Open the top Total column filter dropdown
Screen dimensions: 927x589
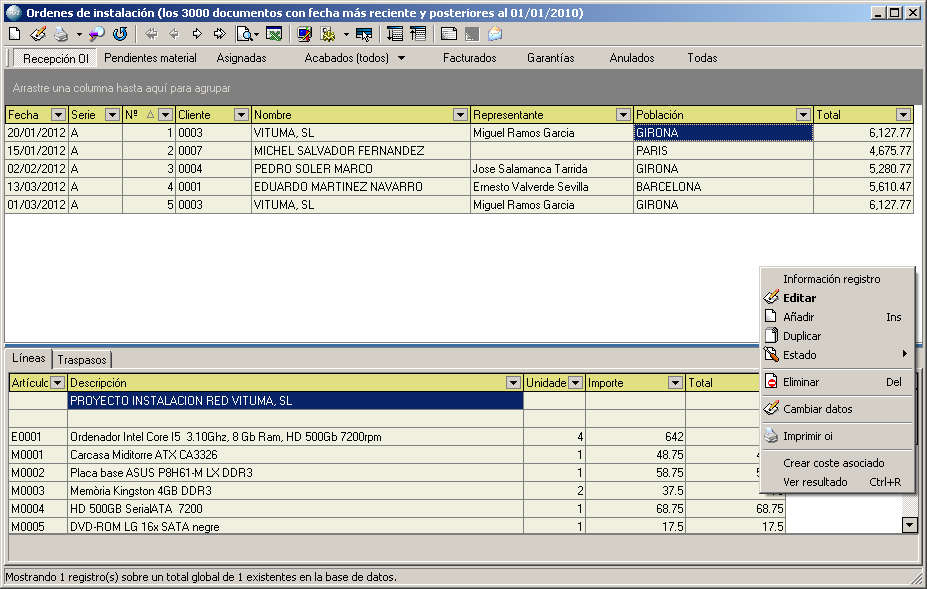(903, 115)
